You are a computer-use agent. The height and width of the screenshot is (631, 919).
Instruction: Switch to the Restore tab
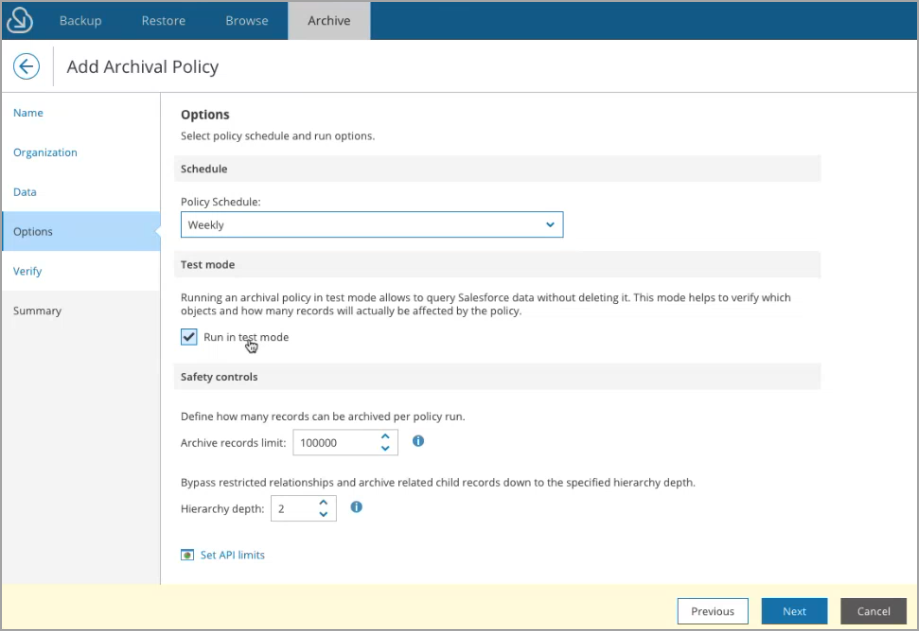(x=164, y=21)
